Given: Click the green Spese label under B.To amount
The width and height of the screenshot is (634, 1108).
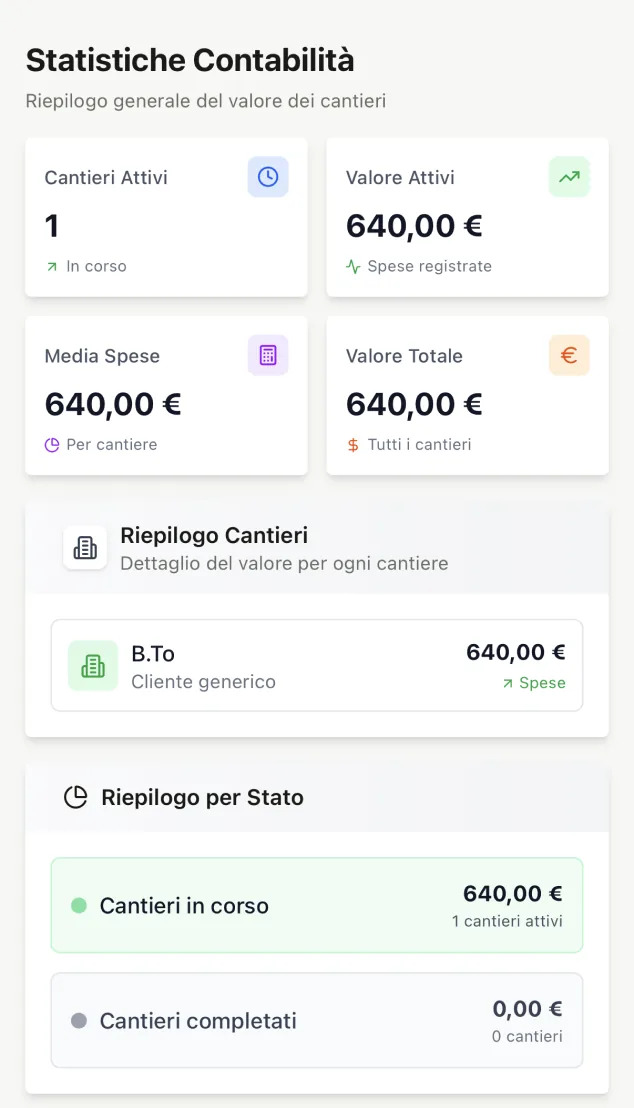Looking at the screenshot, I should pos(542,683).
